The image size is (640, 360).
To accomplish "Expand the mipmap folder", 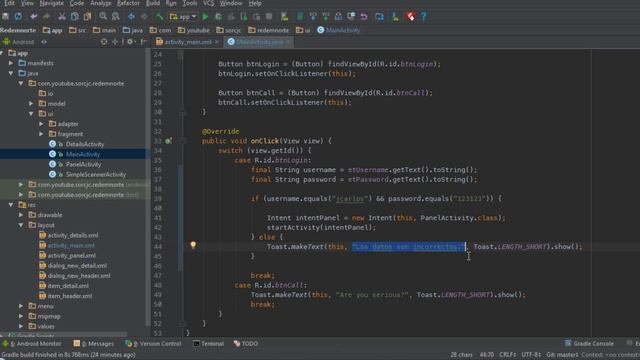I will click(x=21, y=316).
